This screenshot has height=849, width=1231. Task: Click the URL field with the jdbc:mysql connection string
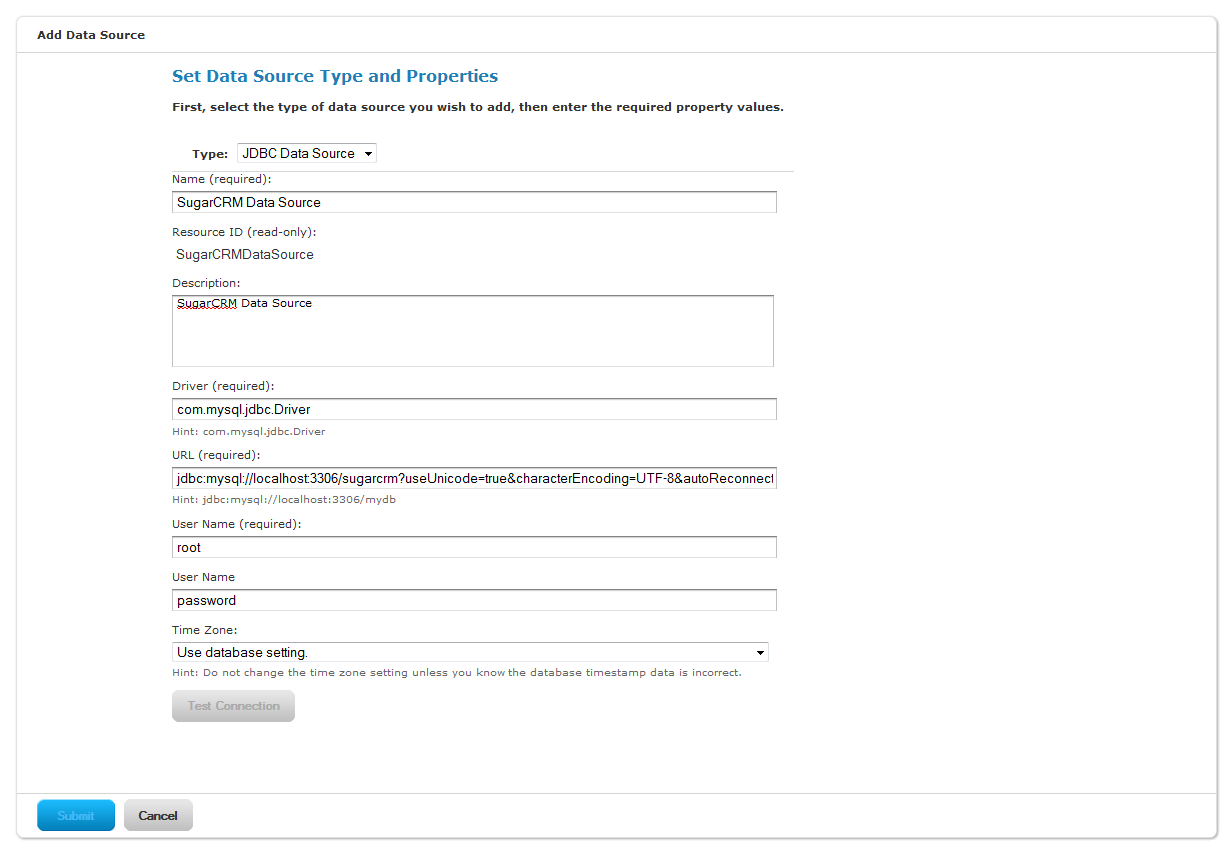click(474, 478)
